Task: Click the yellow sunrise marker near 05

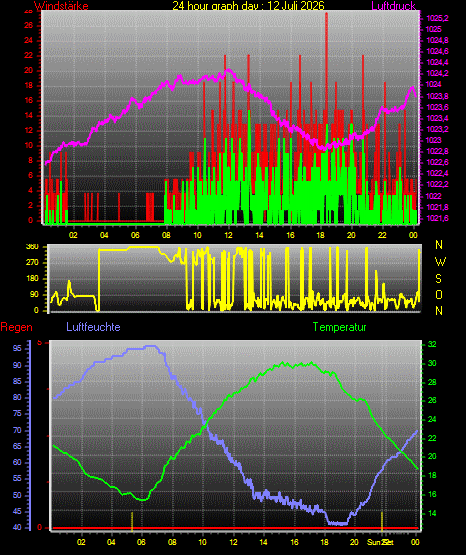Action: (x=132, y=521)
